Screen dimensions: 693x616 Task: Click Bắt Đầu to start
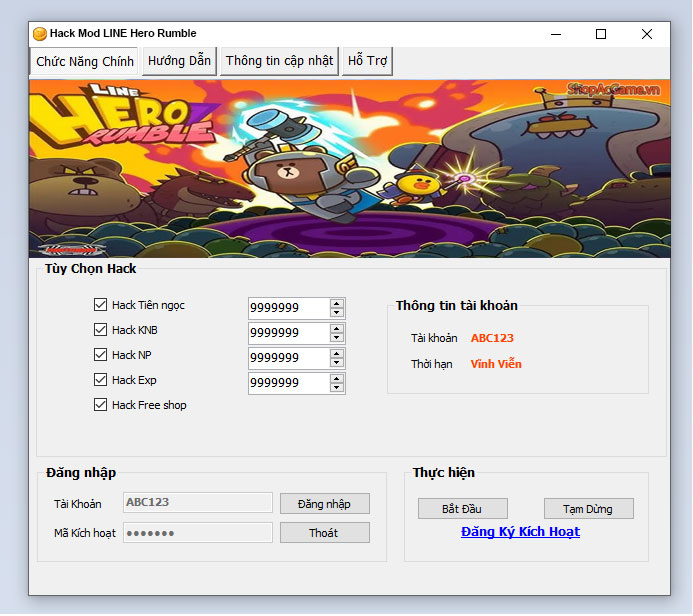(463, 509)
